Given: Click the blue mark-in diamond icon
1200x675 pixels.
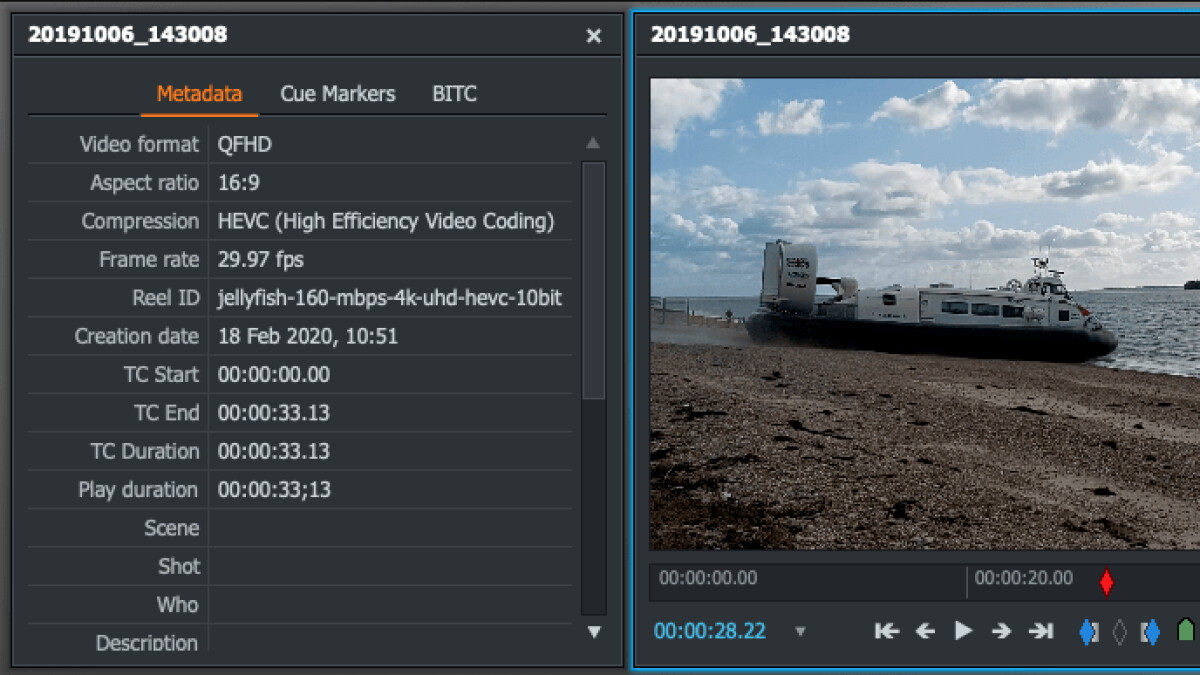Looking at the screenshot, I should tap(1088, 632).
